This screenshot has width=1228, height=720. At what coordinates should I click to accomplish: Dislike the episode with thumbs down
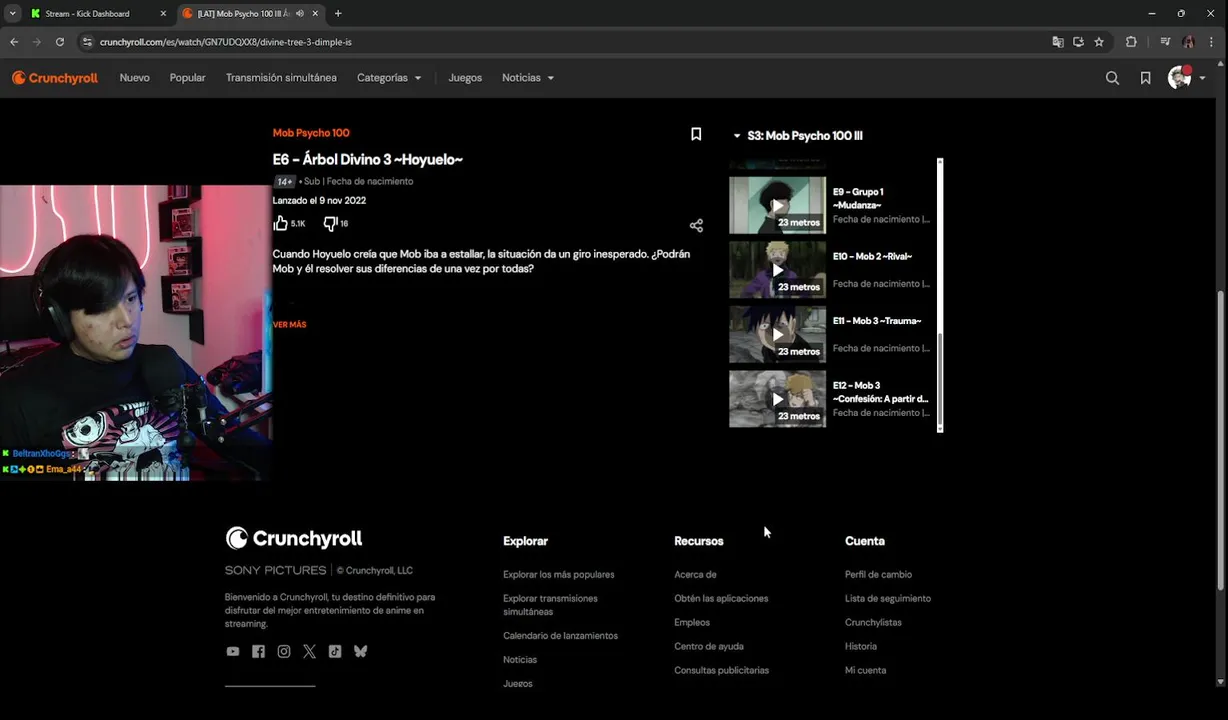[330, 224]
